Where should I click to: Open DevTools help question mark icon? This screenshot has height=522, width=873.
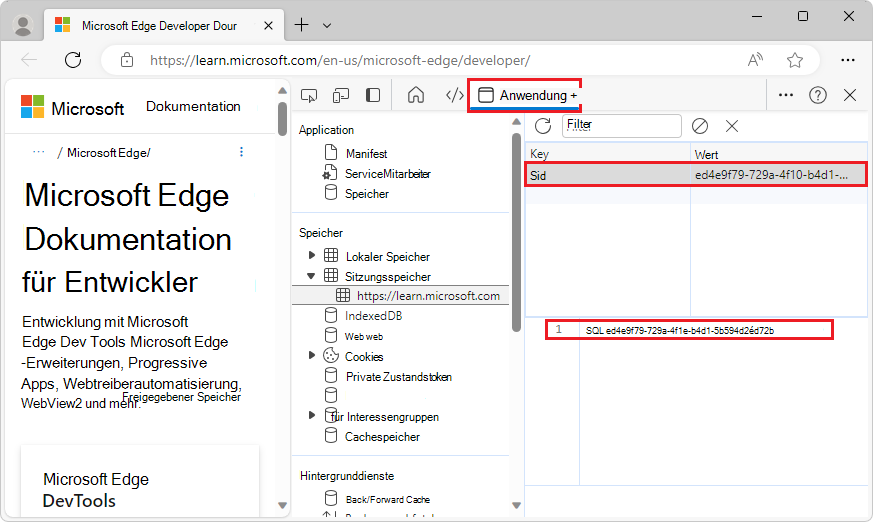coord(817,95)
